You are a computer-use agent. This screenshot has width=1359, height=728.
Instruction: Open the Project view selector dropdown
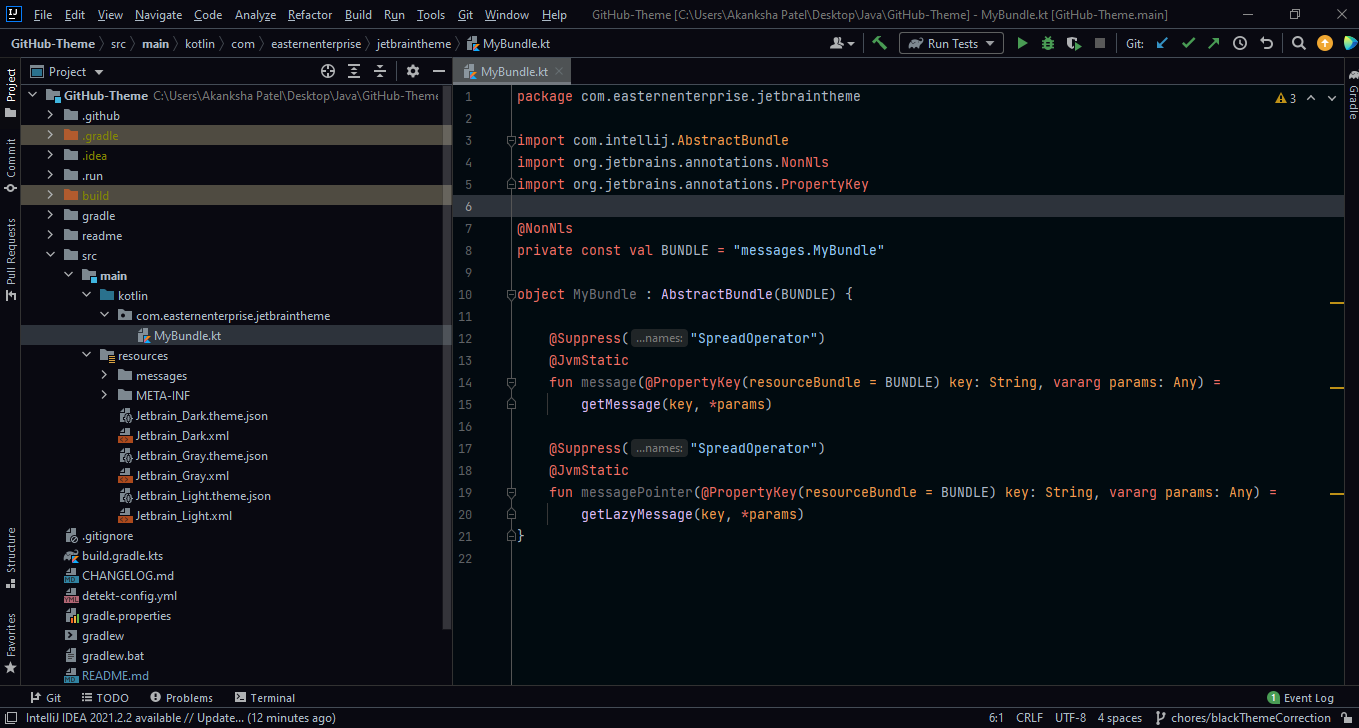pos(67,71)
